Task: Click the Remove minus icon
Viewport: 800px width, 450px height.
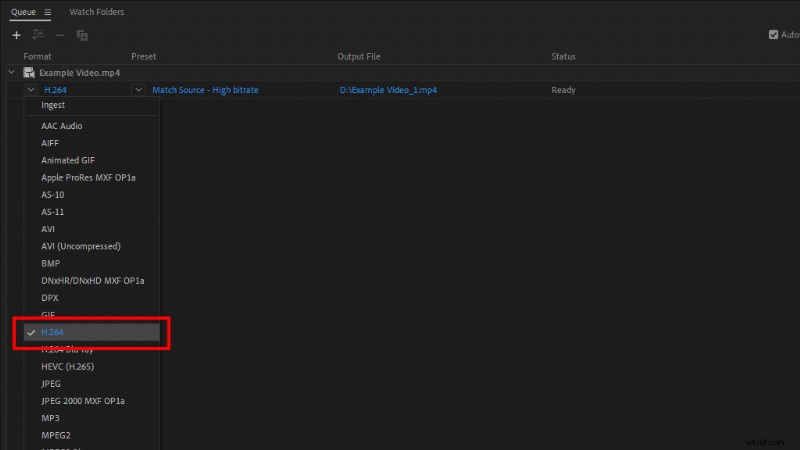Action: tap(60, 35)
